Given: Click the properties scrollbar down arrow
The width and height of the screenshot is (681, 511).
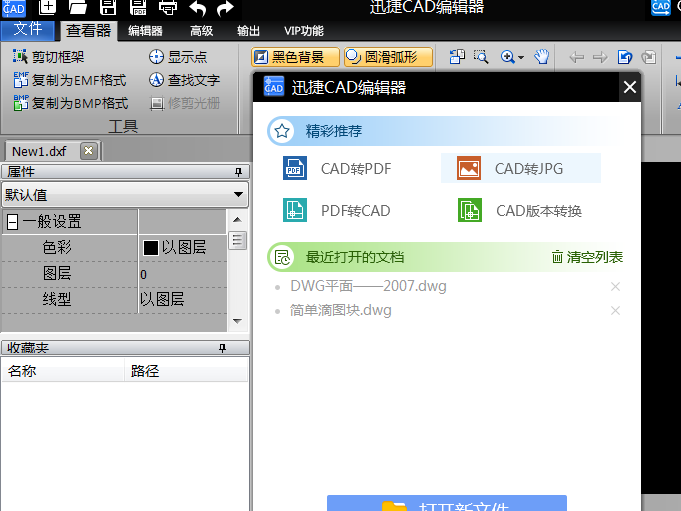Looking at the screenshot, I should click(x=237, y=321).
